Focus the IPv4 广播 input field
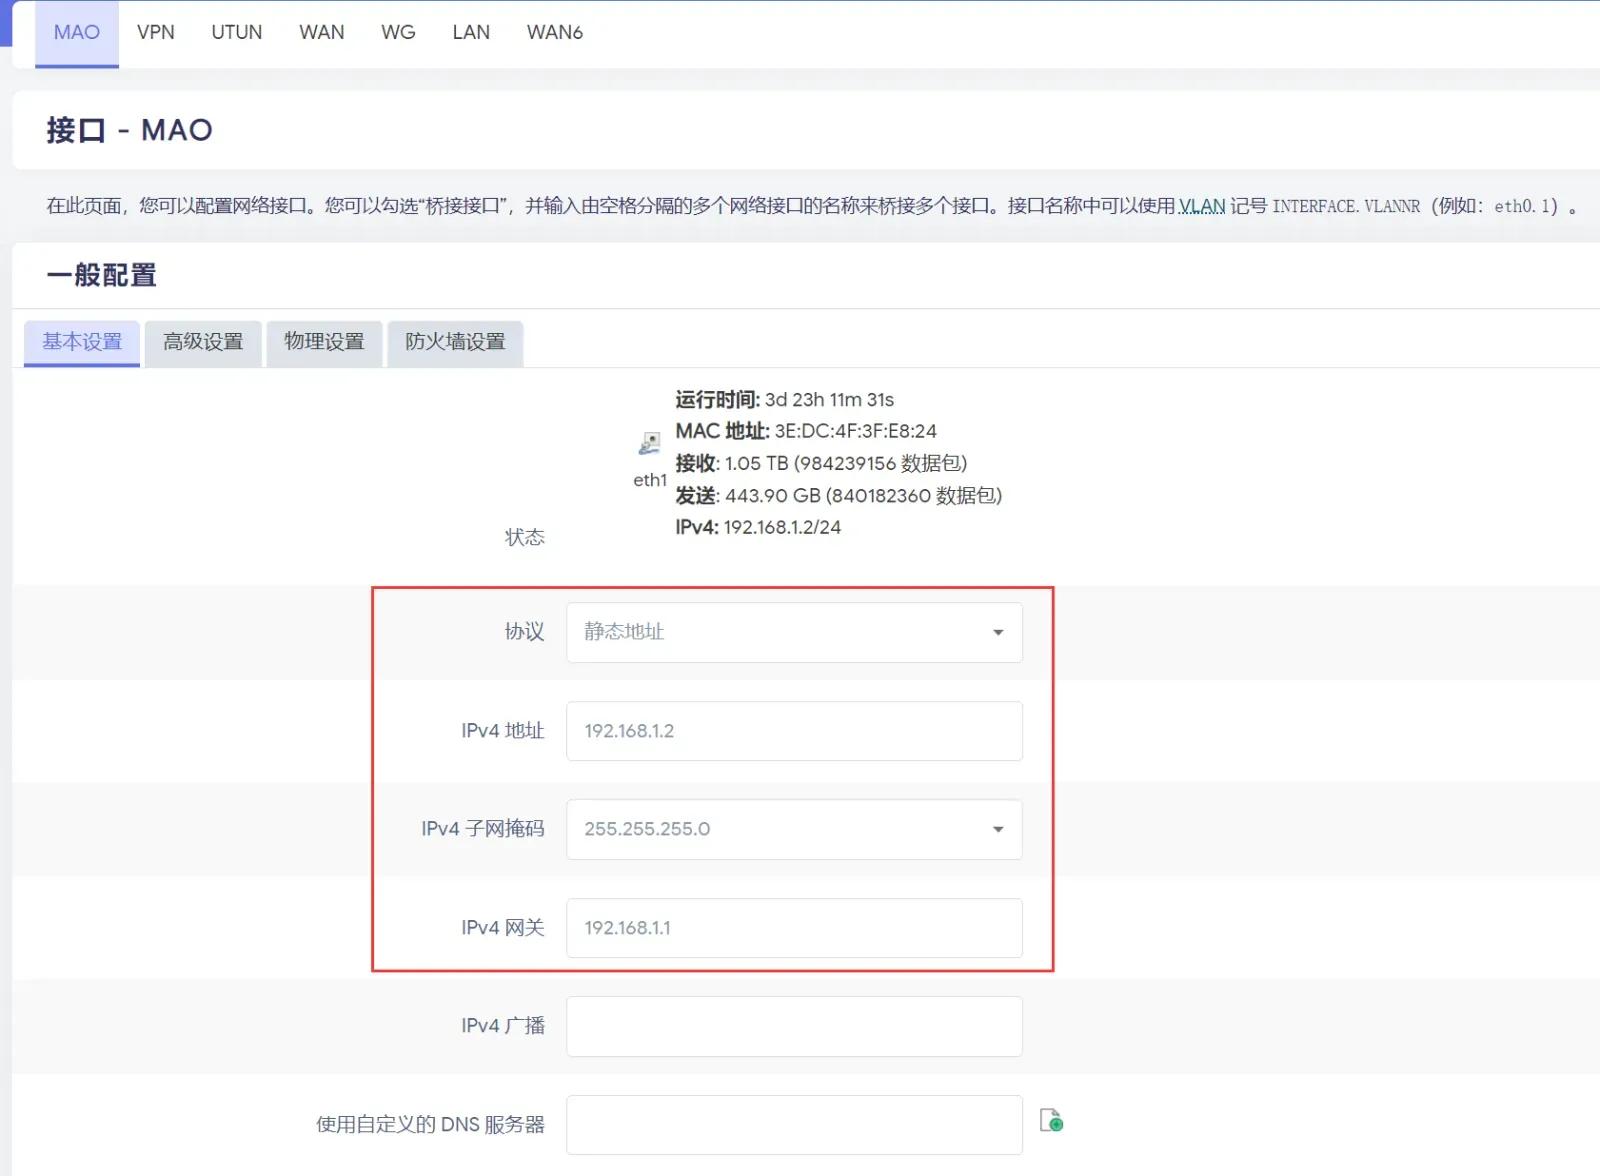The image size is (1600, 1176). click(x=794, y=1026)
